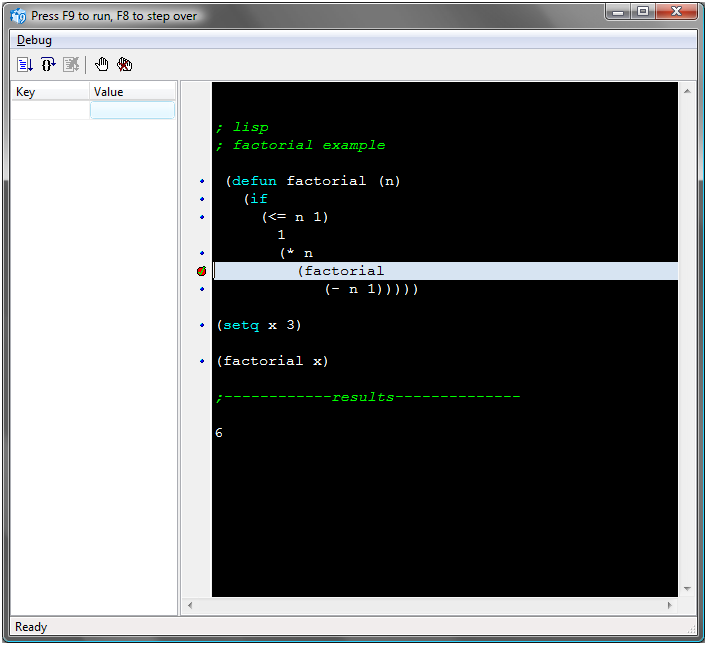Set a breakpoint at the (defun factorial line marker
Viewport: 707px width, 645px height.
[202, 181]
